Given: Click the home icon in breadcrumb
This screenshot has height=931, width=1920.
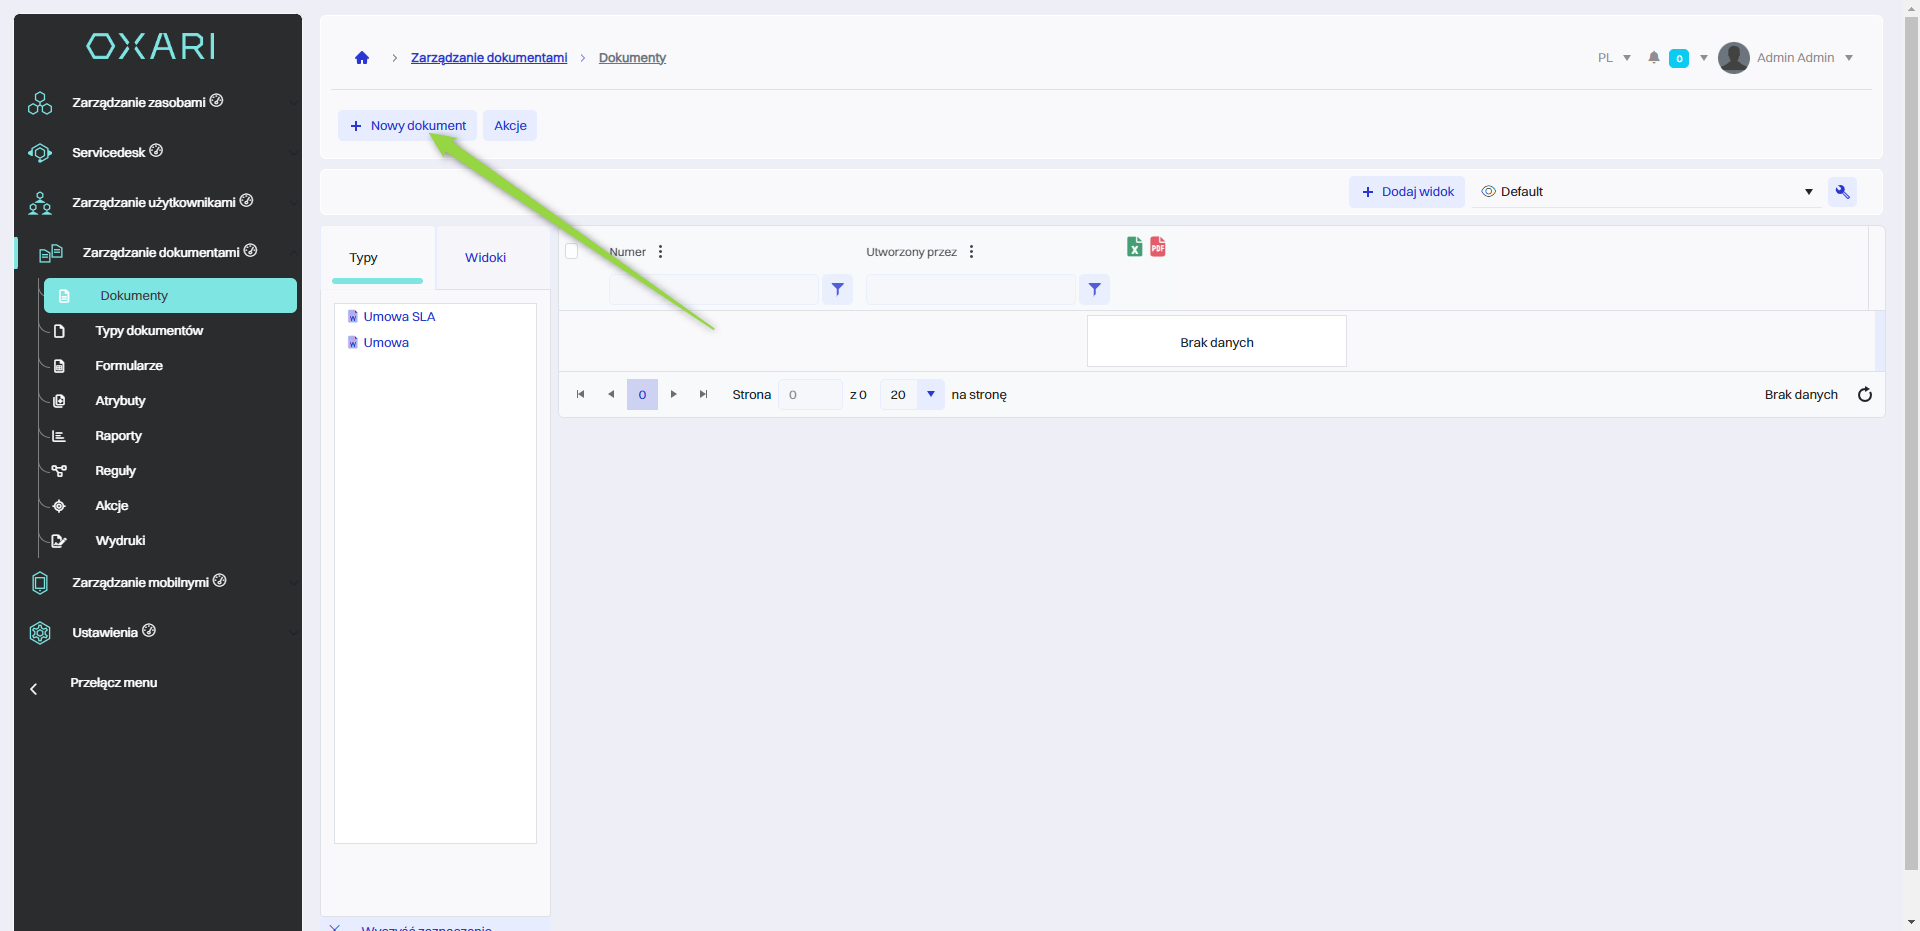Looking at the screenshot, I should tap(362, 58).
